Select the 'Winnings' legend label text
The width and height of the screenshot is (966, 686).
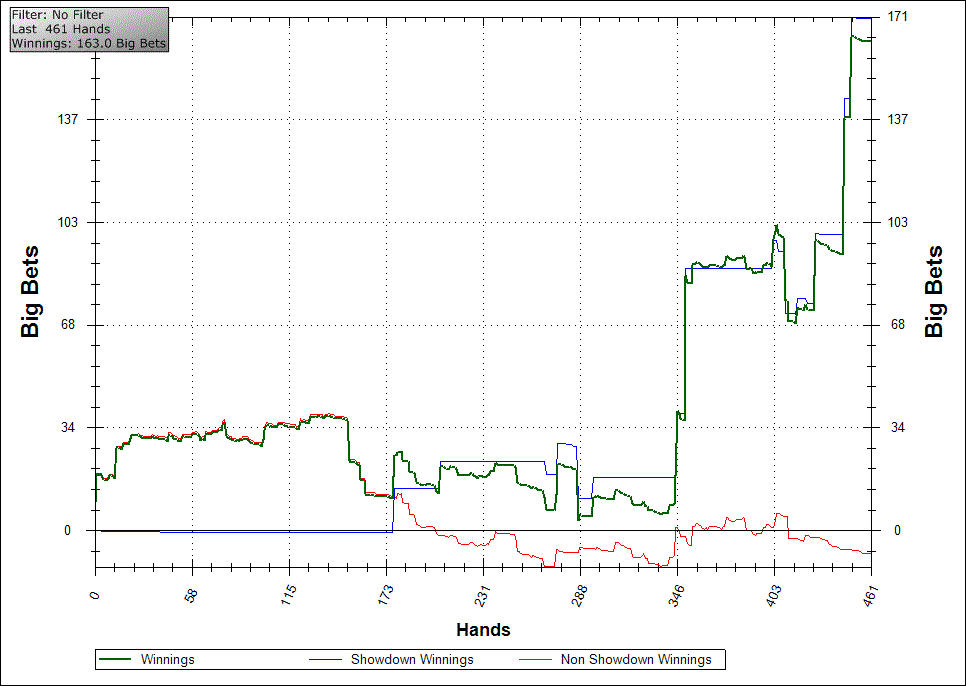167,660
